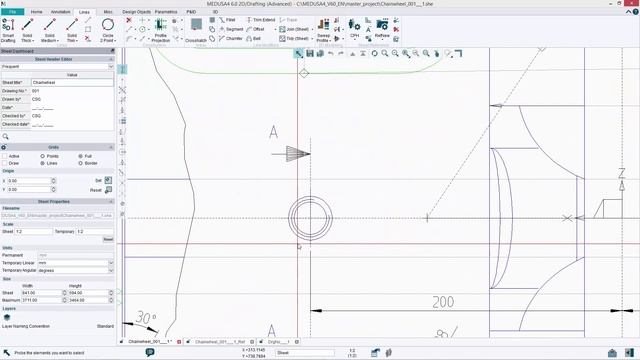The width and height of the screenshot is (640, 360).
Task: Click the Segment button
Action: (231, 29)
